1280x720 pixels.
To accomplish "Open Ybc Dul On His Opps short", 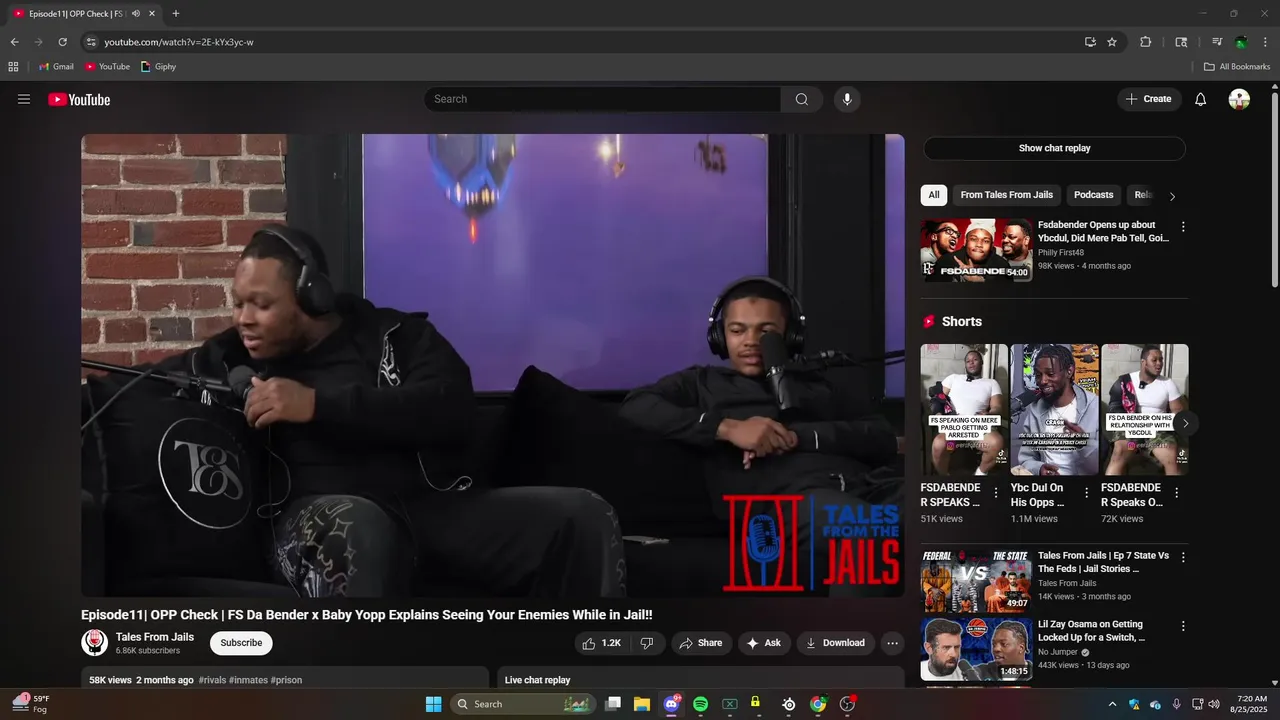I will point(1054,410).
